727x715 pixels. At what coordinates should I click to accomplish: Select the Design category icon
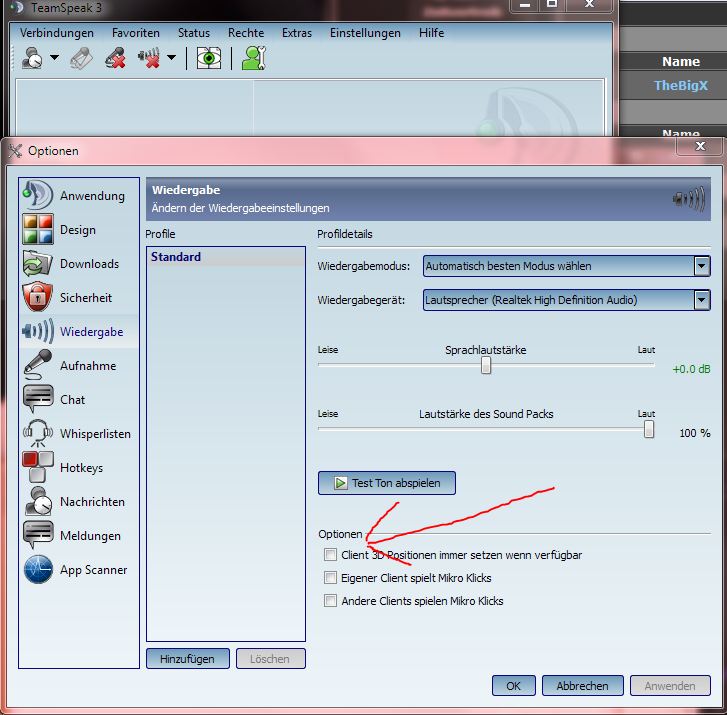click(38, 230)
